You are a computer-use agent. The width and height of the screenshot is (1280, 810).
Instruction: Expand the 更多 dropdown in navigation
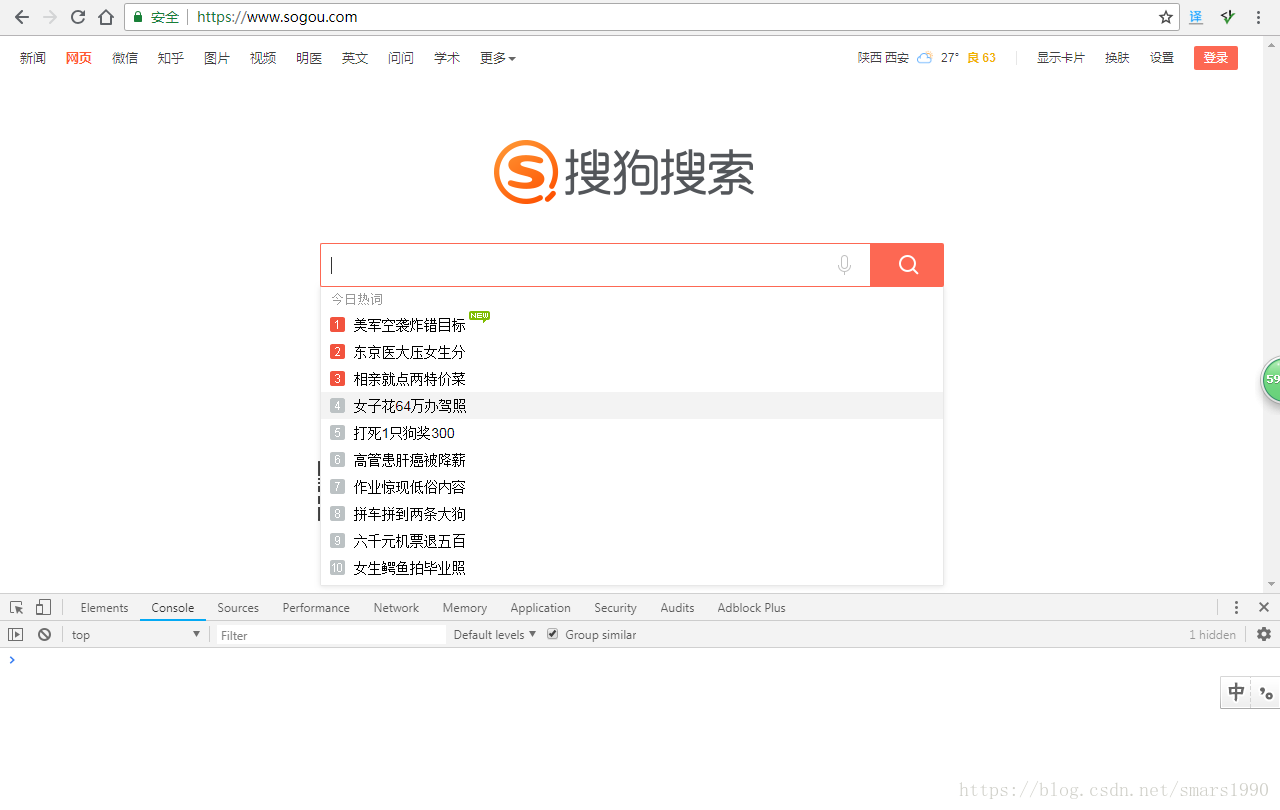(x=497, y=58)
